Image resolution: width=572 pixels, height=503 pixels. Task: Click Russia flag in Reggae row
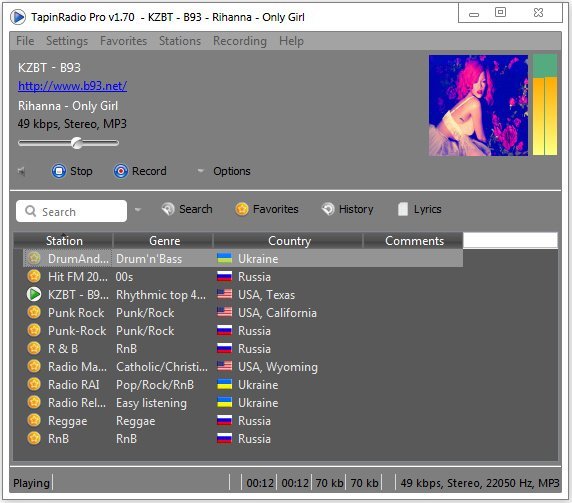tap(224, 420)
